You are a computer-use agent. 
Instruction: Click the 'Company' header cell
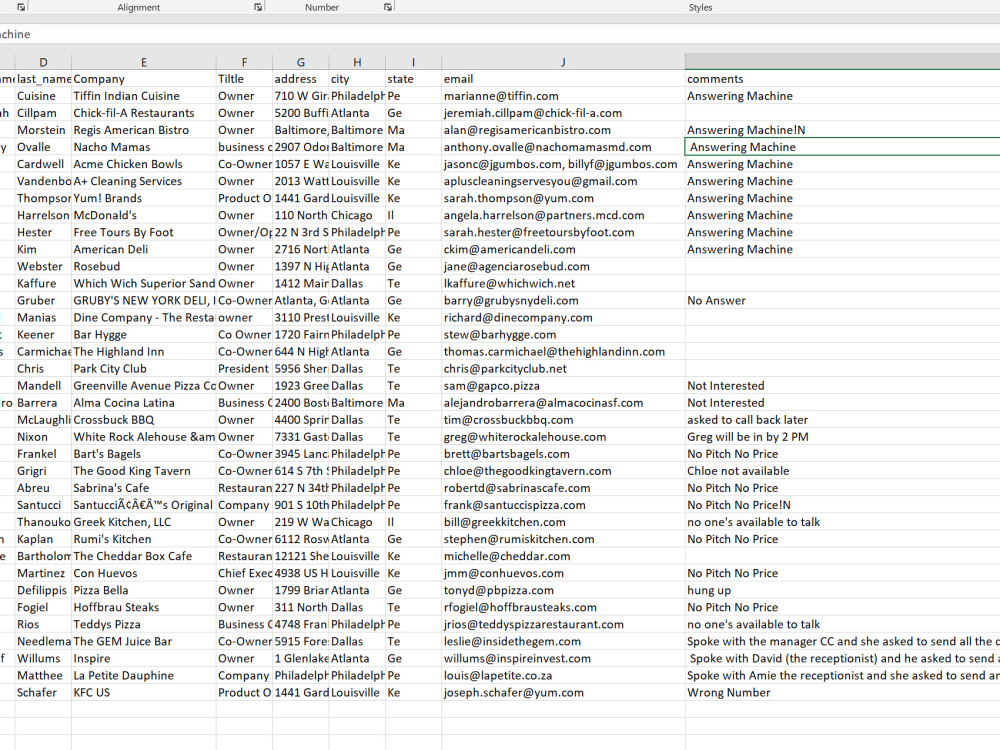click(144, 79)
